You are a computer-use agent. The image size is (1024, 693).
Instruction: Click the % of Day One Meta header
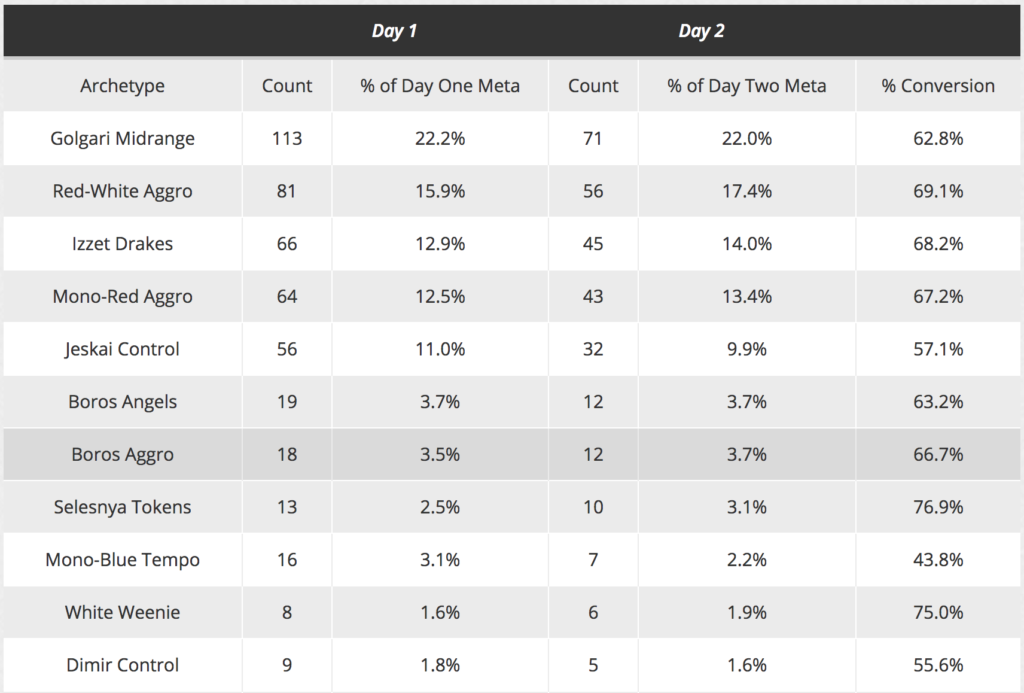point(440,86)
